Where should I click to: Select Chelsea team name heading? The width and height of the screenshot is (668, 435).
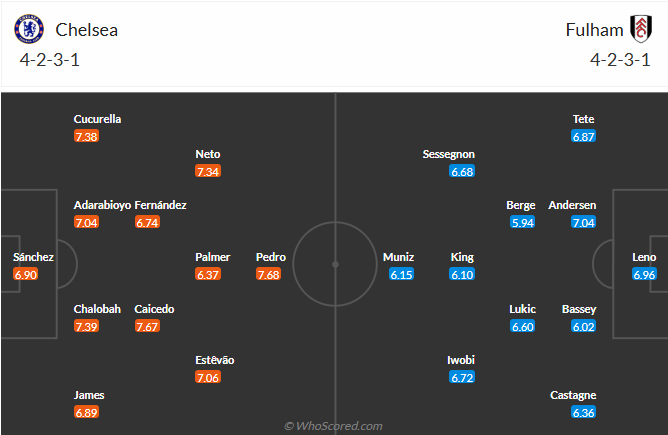point(87,30)
